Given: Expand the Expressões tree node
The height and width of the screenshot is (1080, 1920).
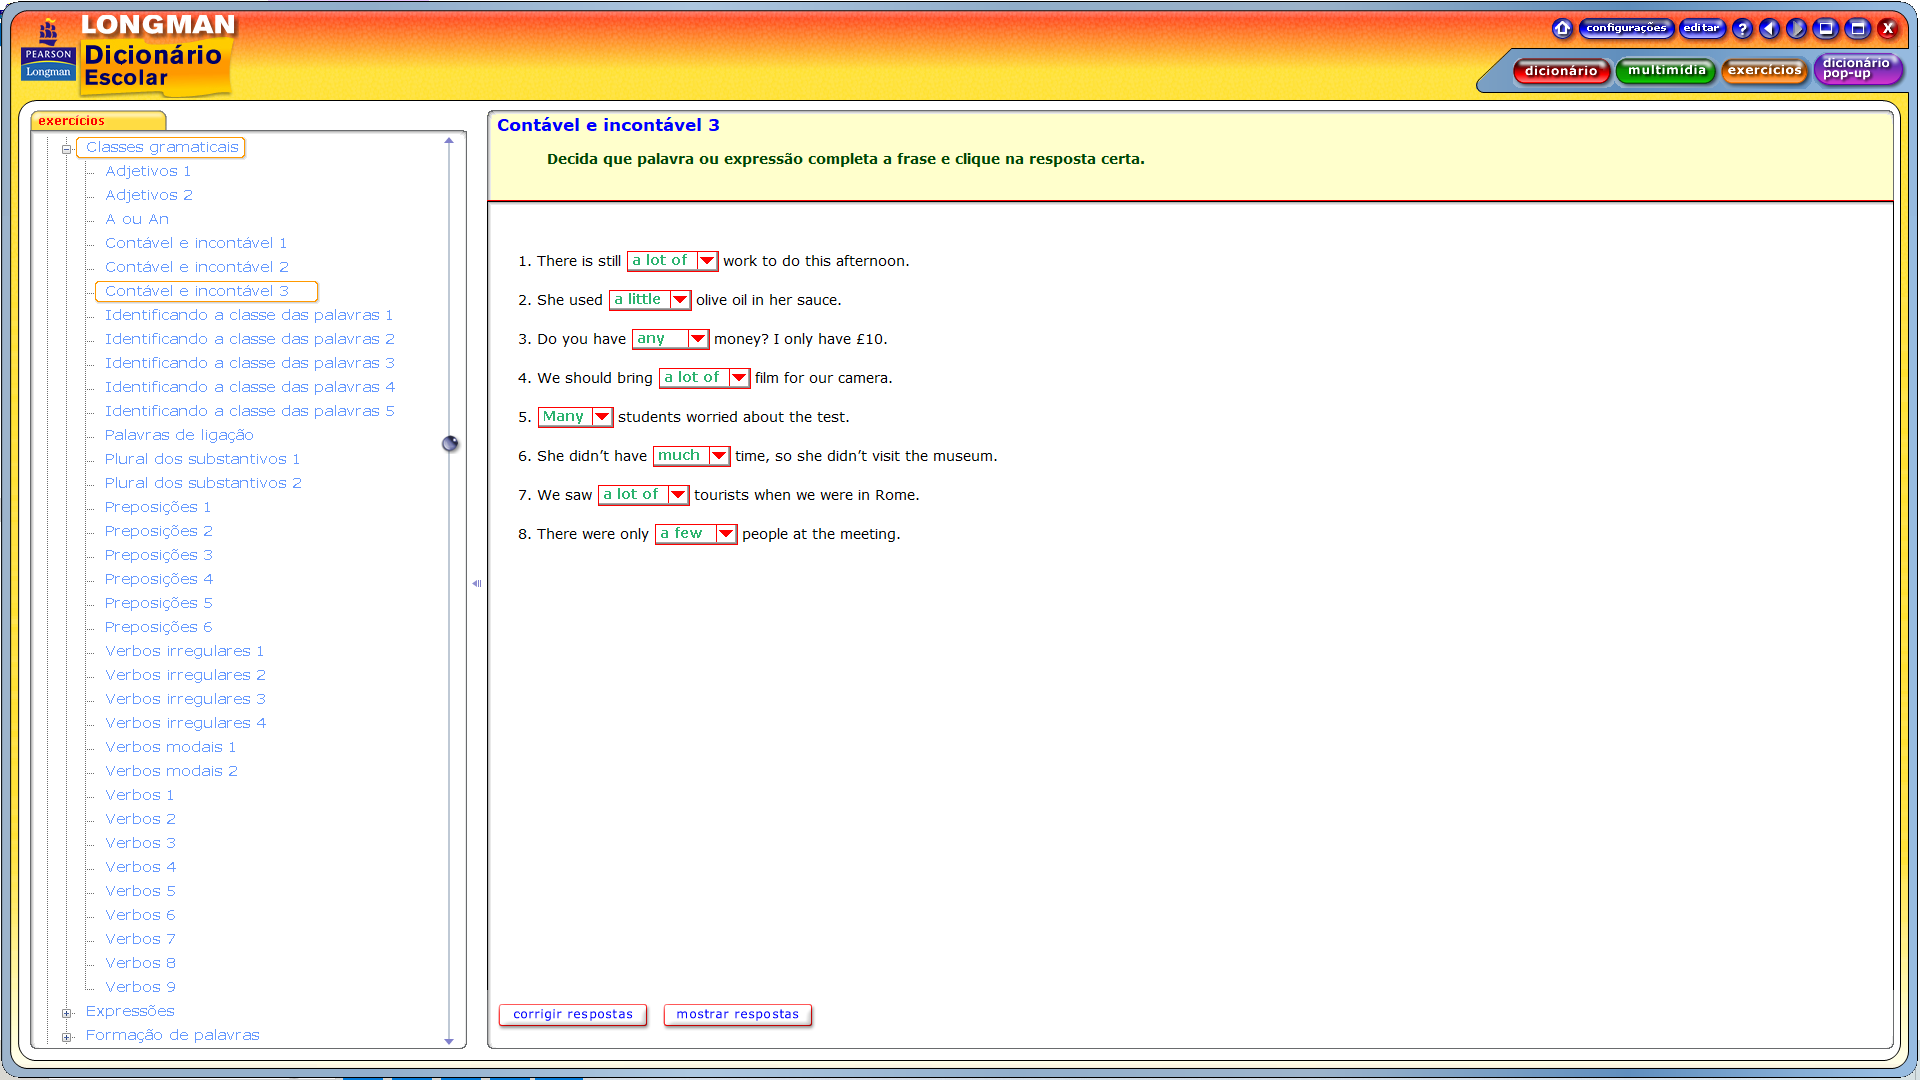Looking at the screenshot, I should tap(67, 1013).
